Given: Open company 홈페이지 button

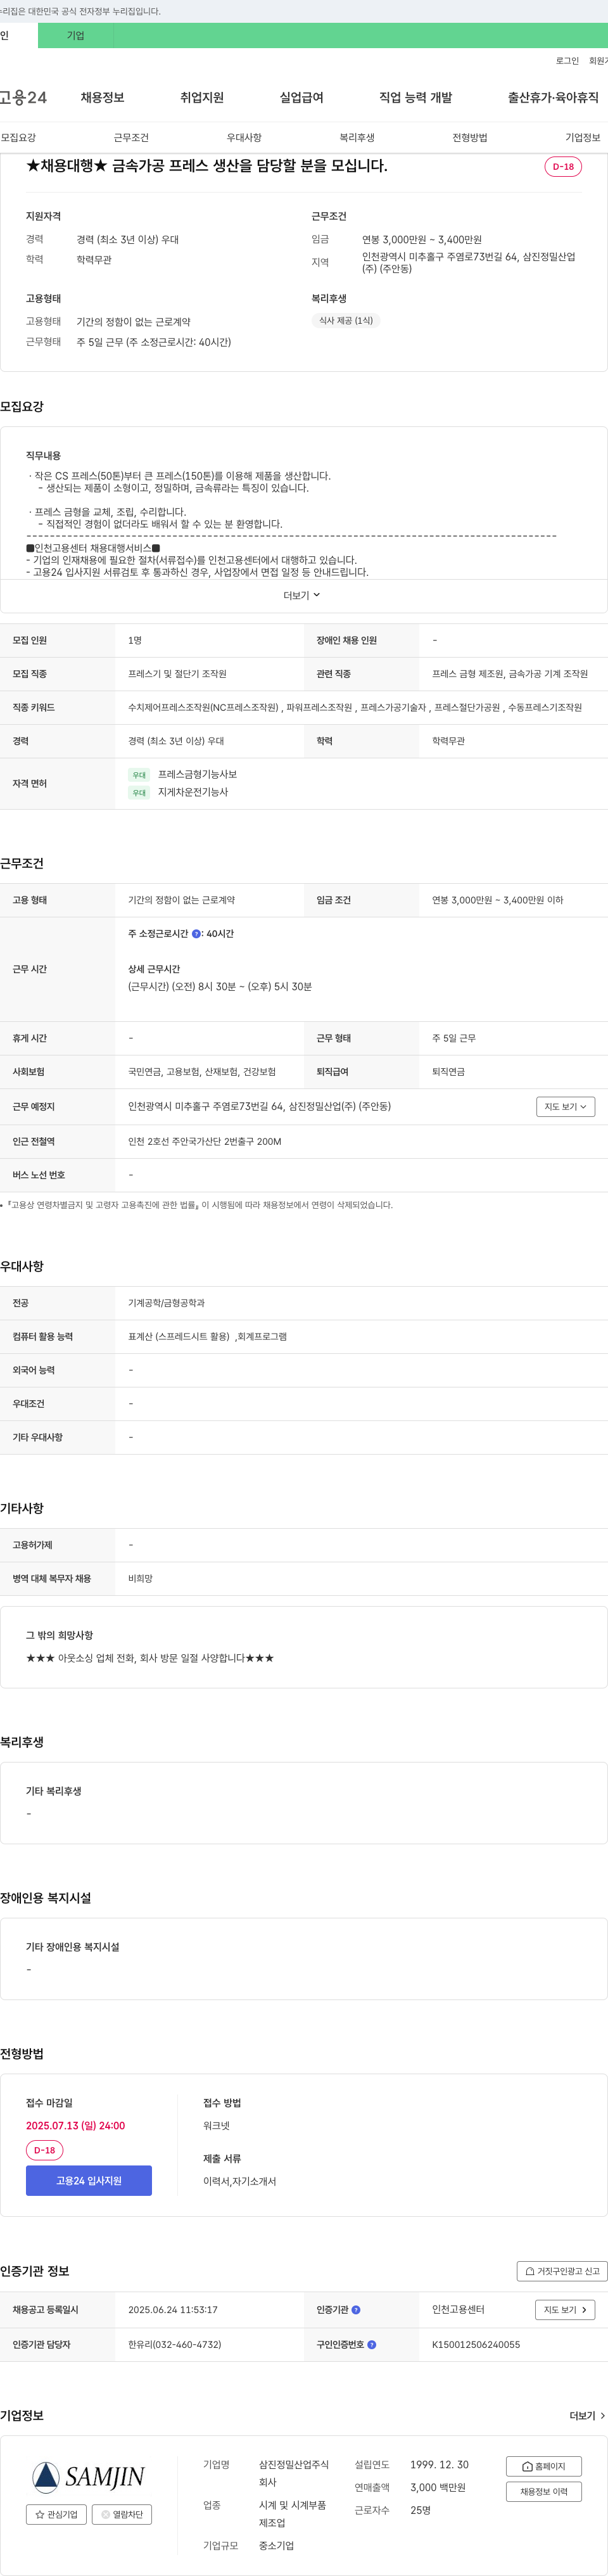Looking at the screenshot, I should [x=544, y=2466].
